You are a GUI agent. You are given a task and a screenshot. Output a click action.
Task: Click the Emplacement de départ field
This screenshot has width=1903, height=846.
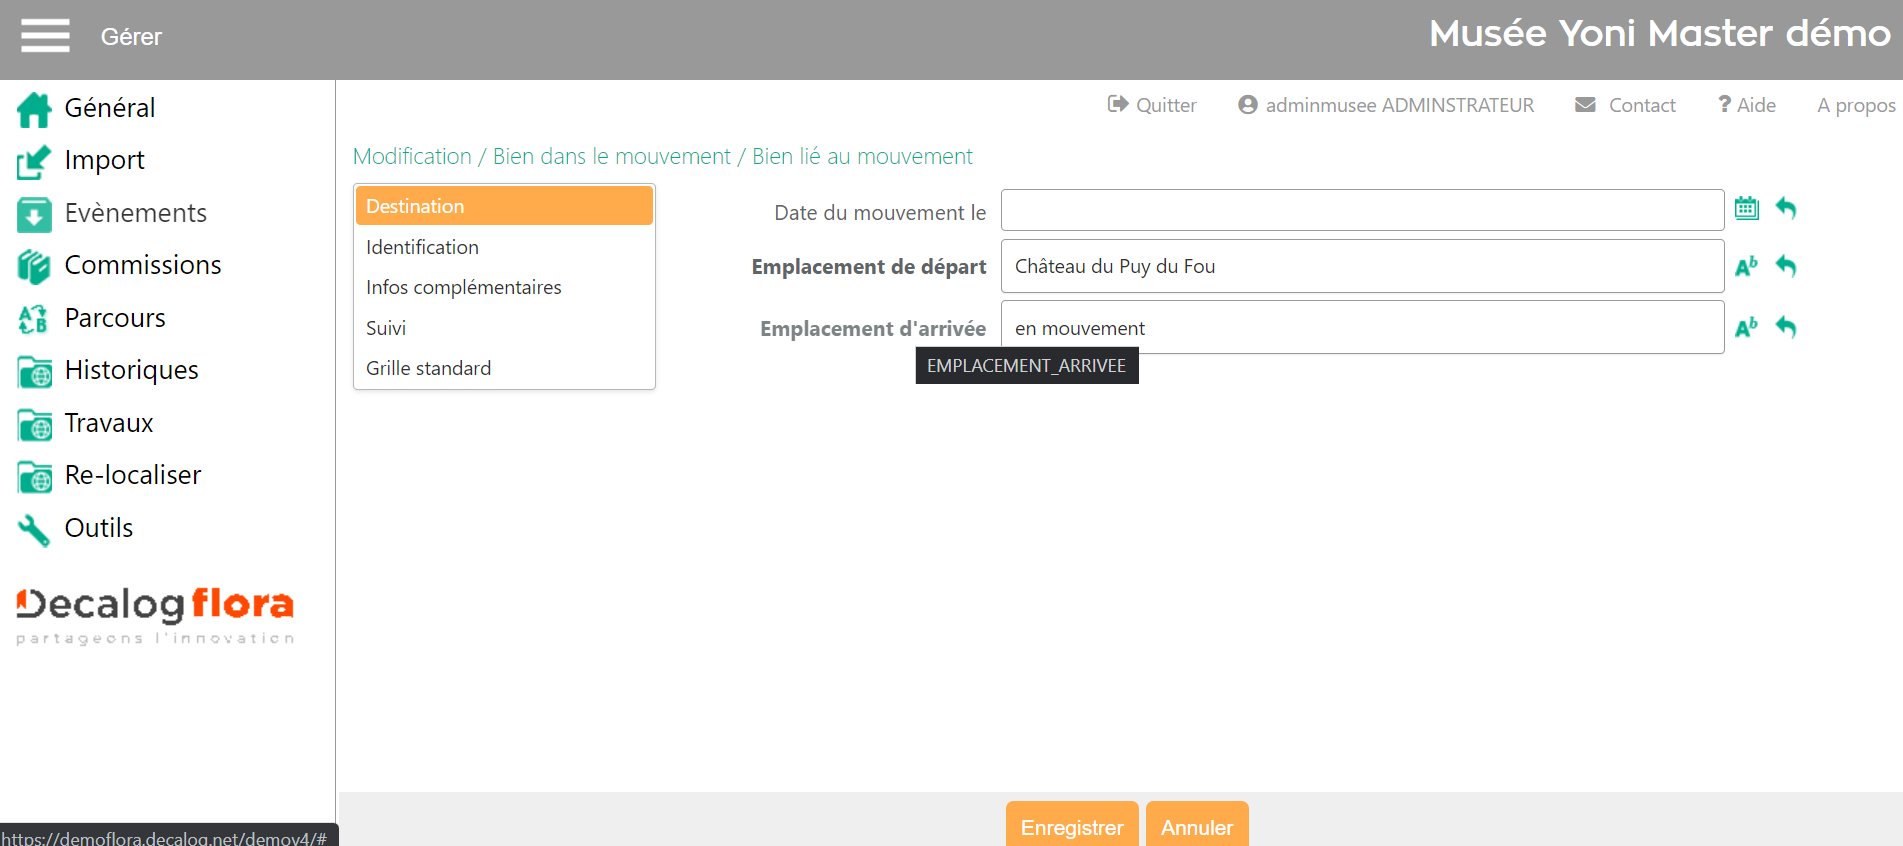tap(1362, 266)
